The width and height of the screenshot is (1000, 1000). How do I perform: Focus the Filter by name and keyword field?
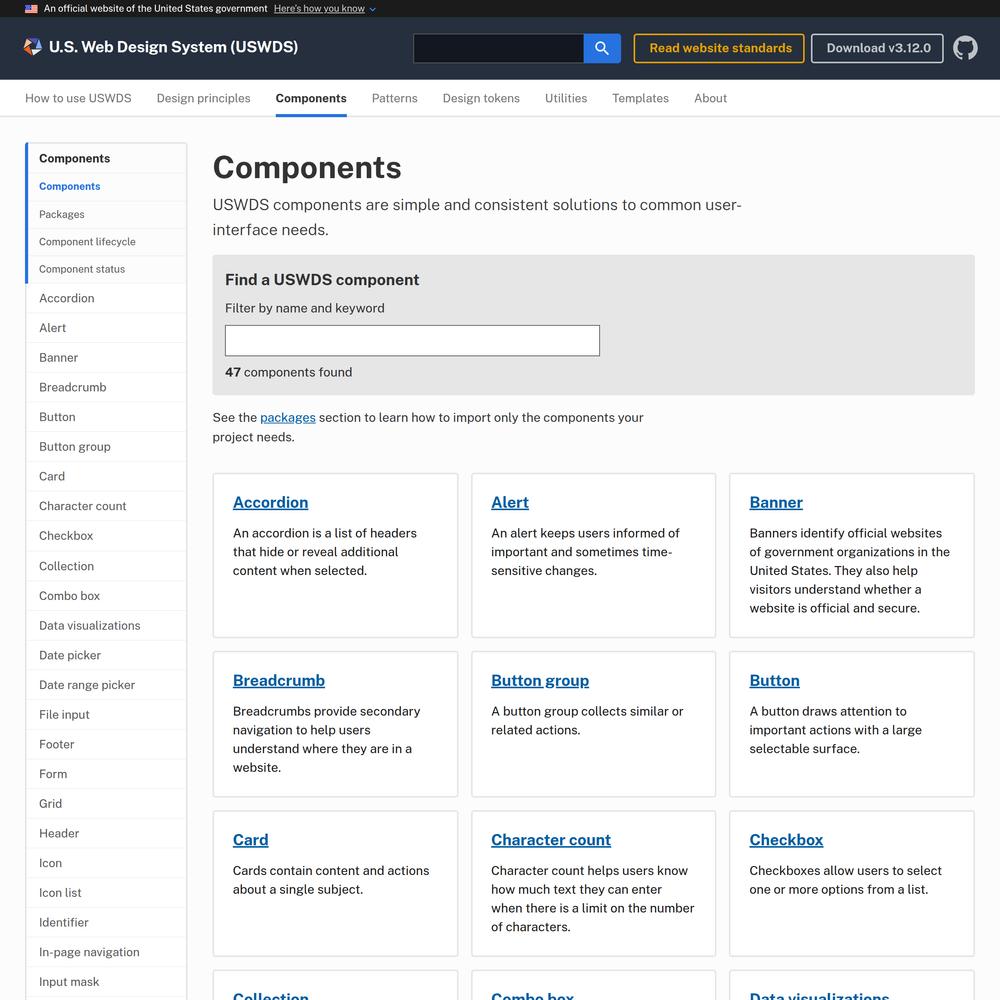tap(412, 341)
